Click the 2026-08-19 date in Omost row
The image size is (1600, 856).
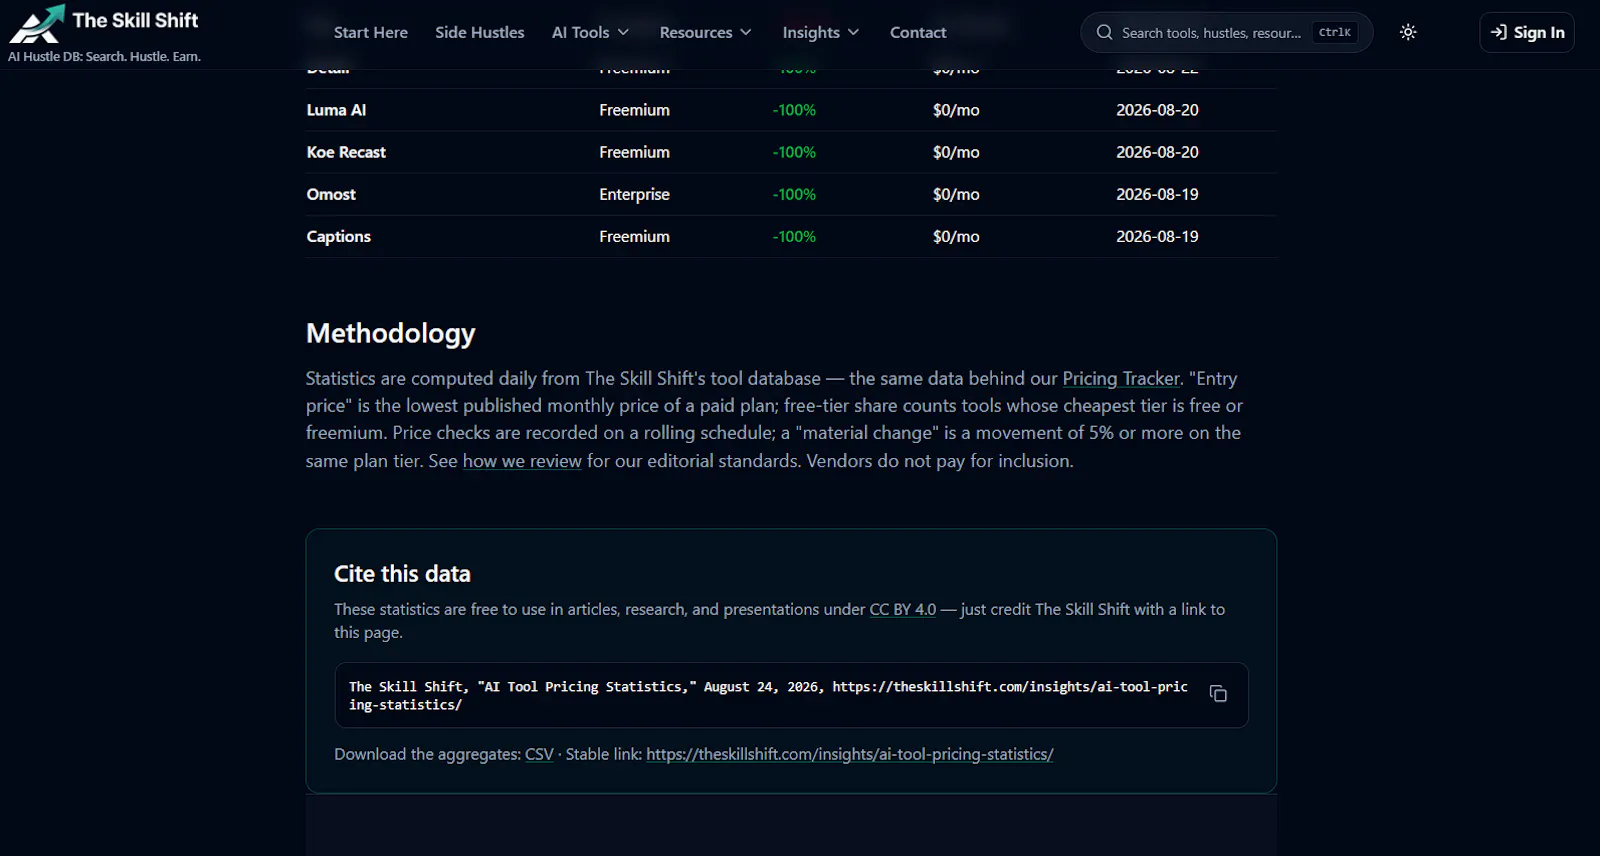1157,194
